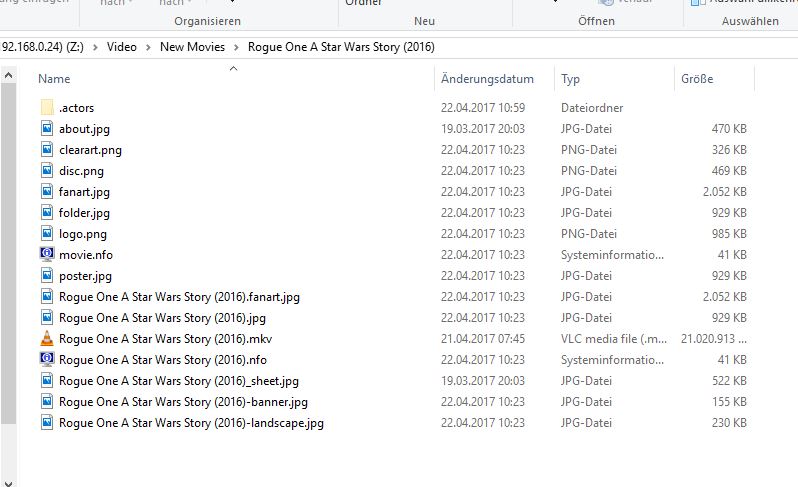The image size is (798, 487).
Task: Click the 985 KB size of logo.png
Action: pyautogui.click(x=729, y=234)
